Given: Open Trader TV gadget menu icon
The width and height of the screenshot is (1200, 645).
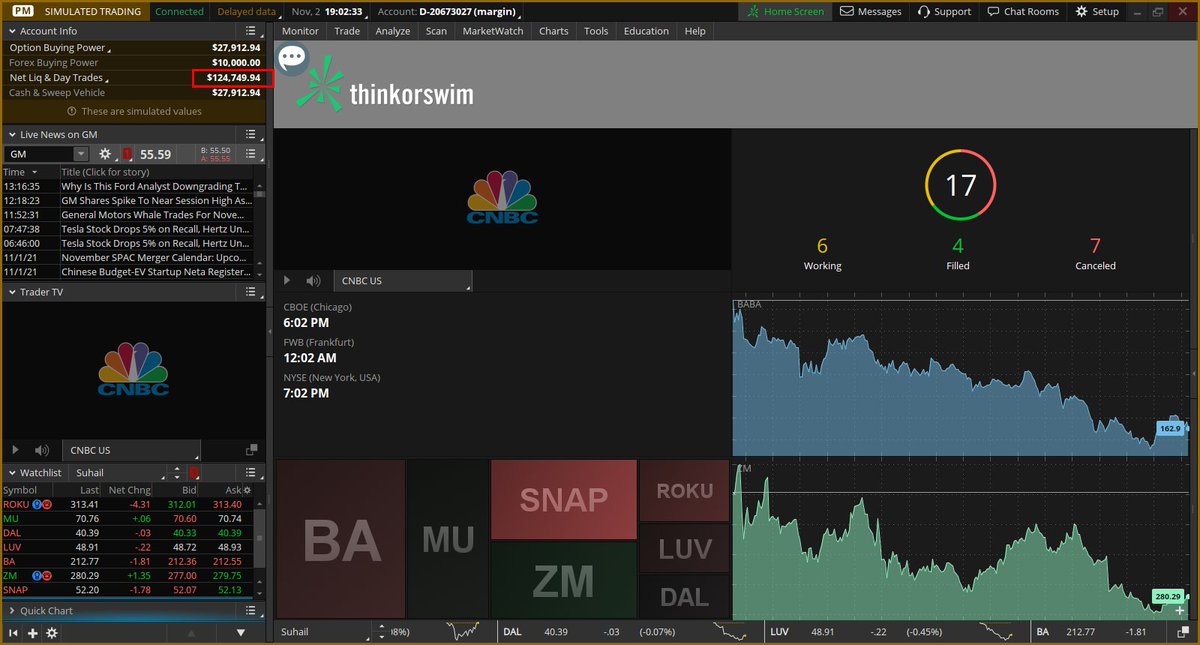Looking at the screenshot, I should (x=253, y=292).
